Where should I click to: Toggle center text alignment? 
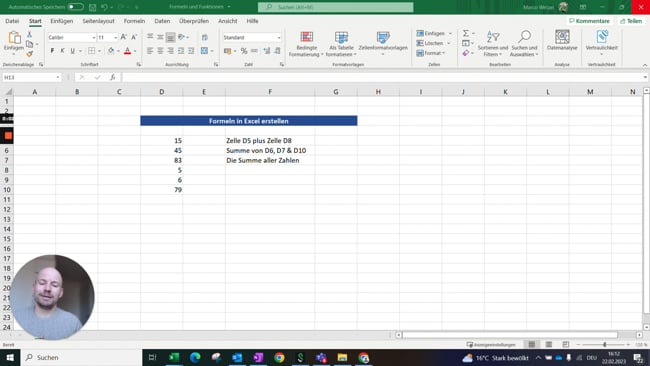pyautogui.click(x=160, y=51)
